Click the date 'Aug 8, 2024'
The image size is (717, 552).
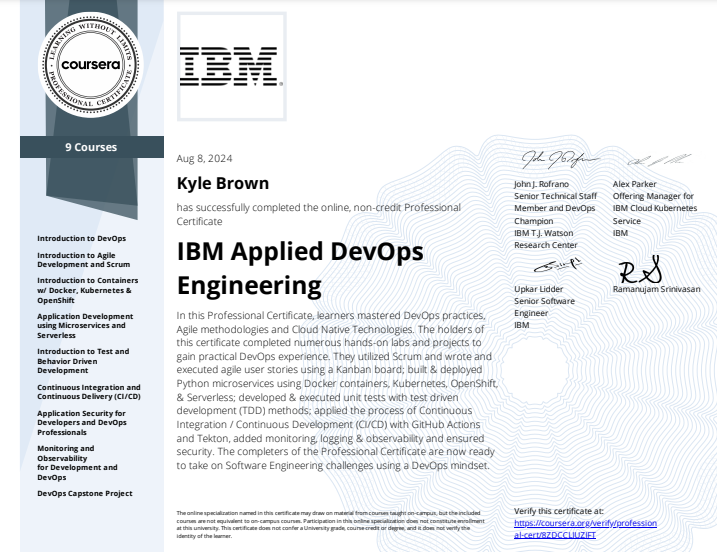[x=204, y=158]
